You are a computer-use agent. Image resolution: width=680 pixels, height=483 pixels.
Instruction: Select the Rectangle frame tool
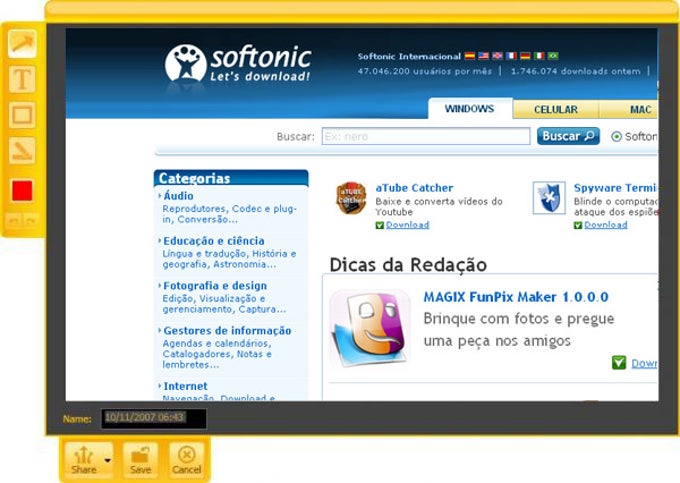pos(22,115)
